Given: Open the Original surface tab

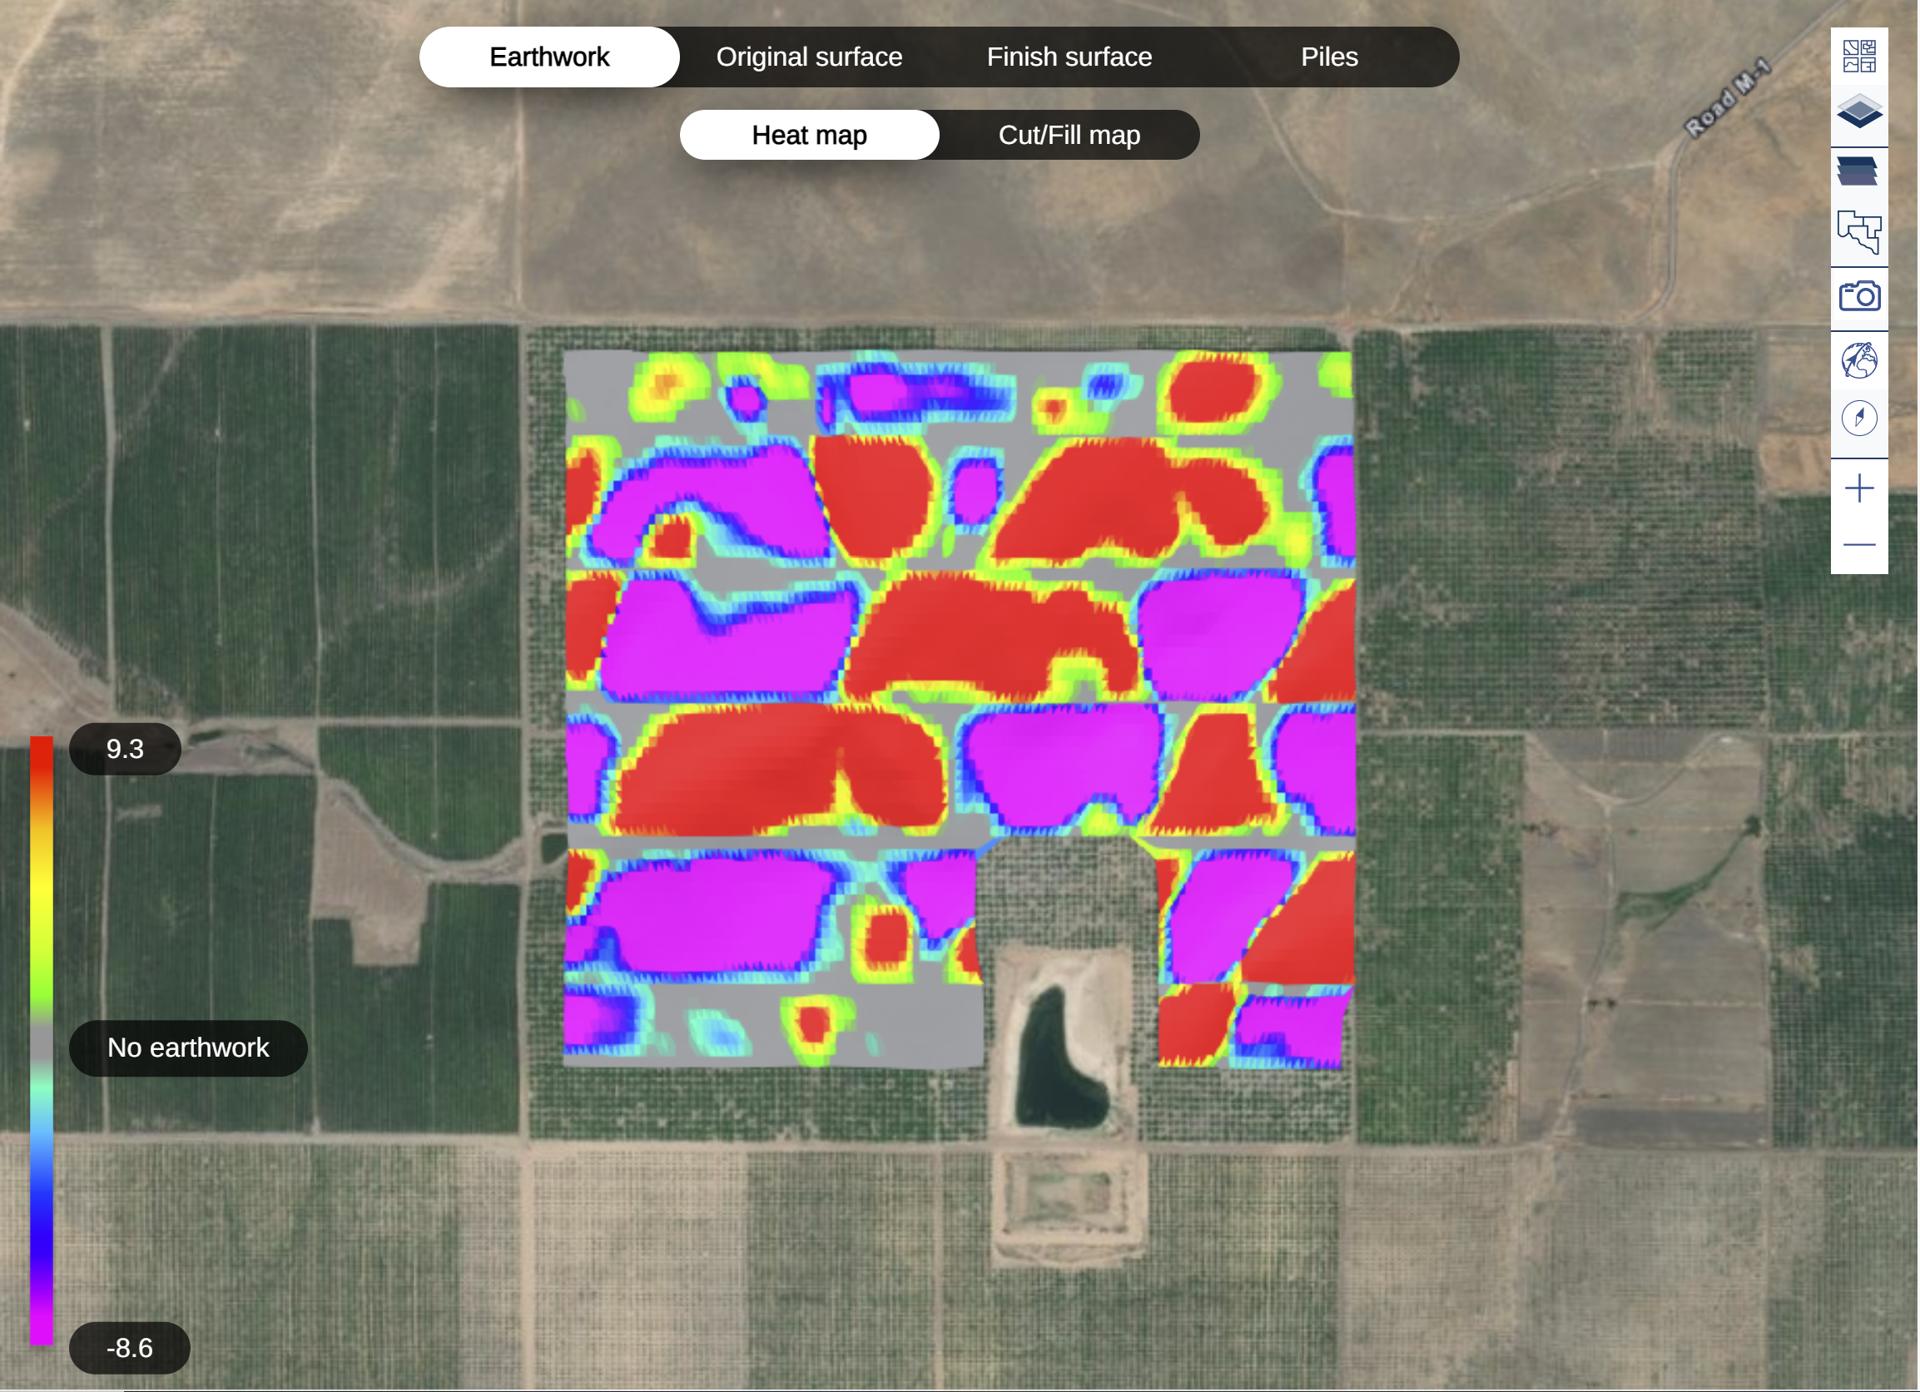Looking at the screenshot, I should pyautogui.click(x=809, y=57).
